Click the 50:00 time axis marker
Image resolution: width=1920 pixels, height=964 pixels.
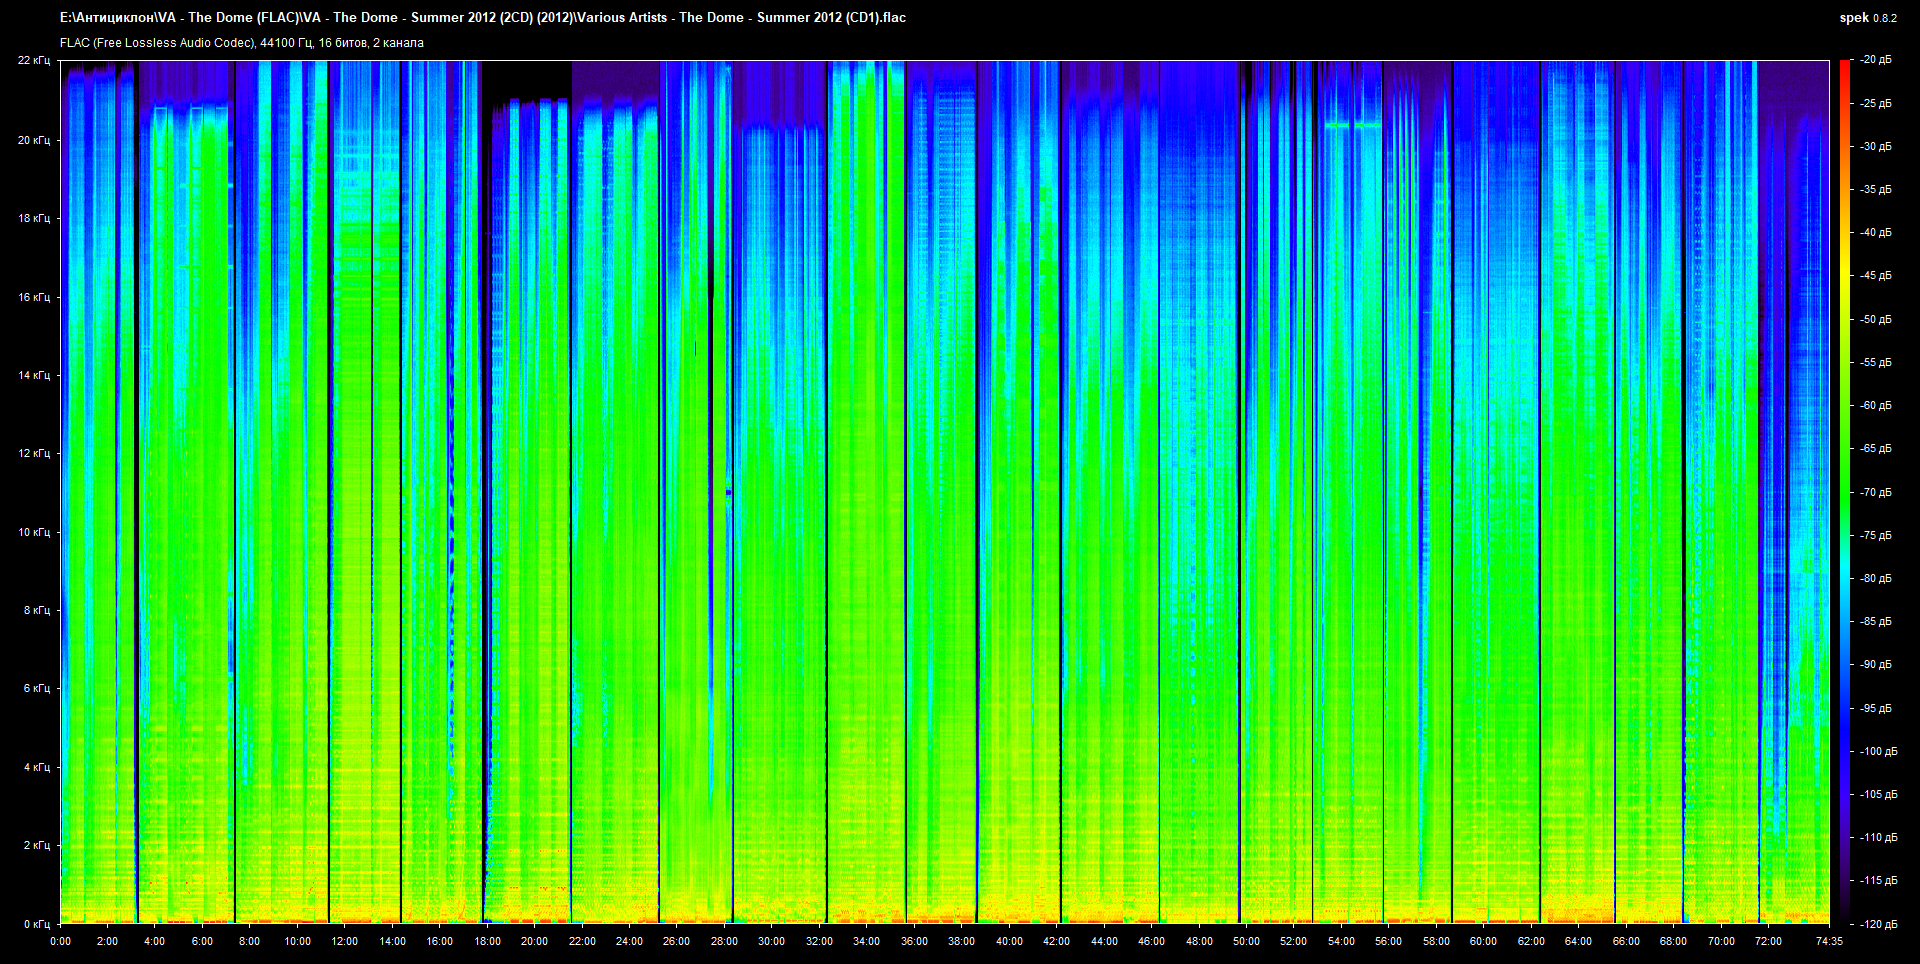point(1246,941)
